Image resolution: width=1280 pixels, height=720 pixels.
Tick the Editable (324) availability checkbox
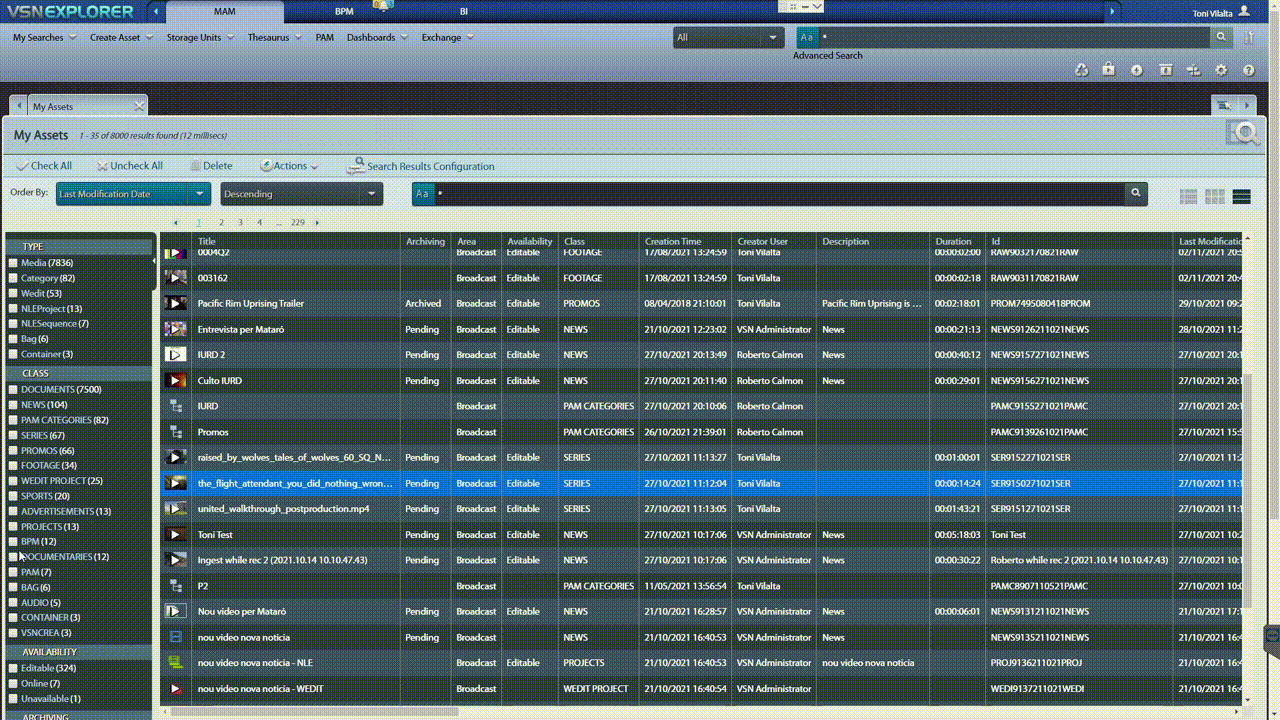click(x=13, y=668)
